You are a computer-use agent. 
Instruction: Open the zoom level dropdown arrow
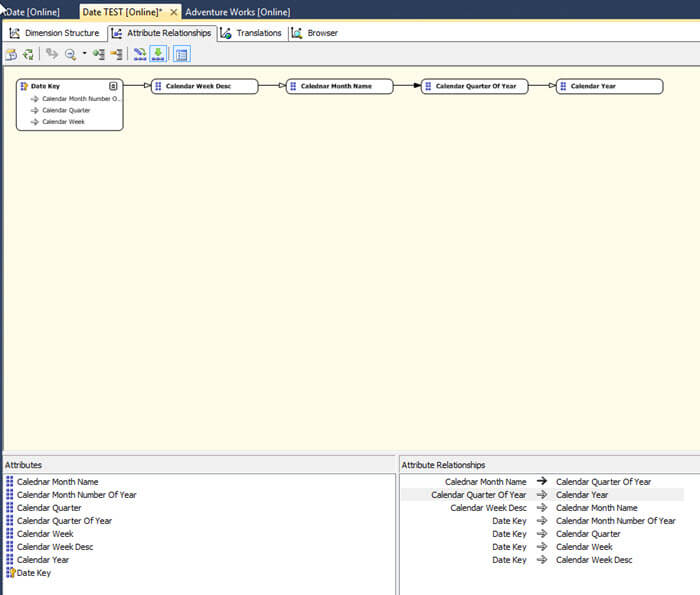point(84,54)
